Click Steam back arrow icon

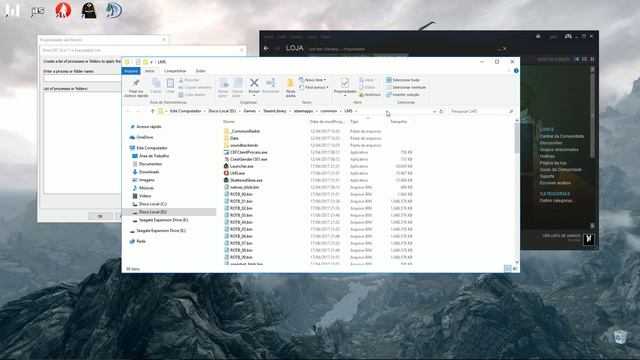pos(267,48)
